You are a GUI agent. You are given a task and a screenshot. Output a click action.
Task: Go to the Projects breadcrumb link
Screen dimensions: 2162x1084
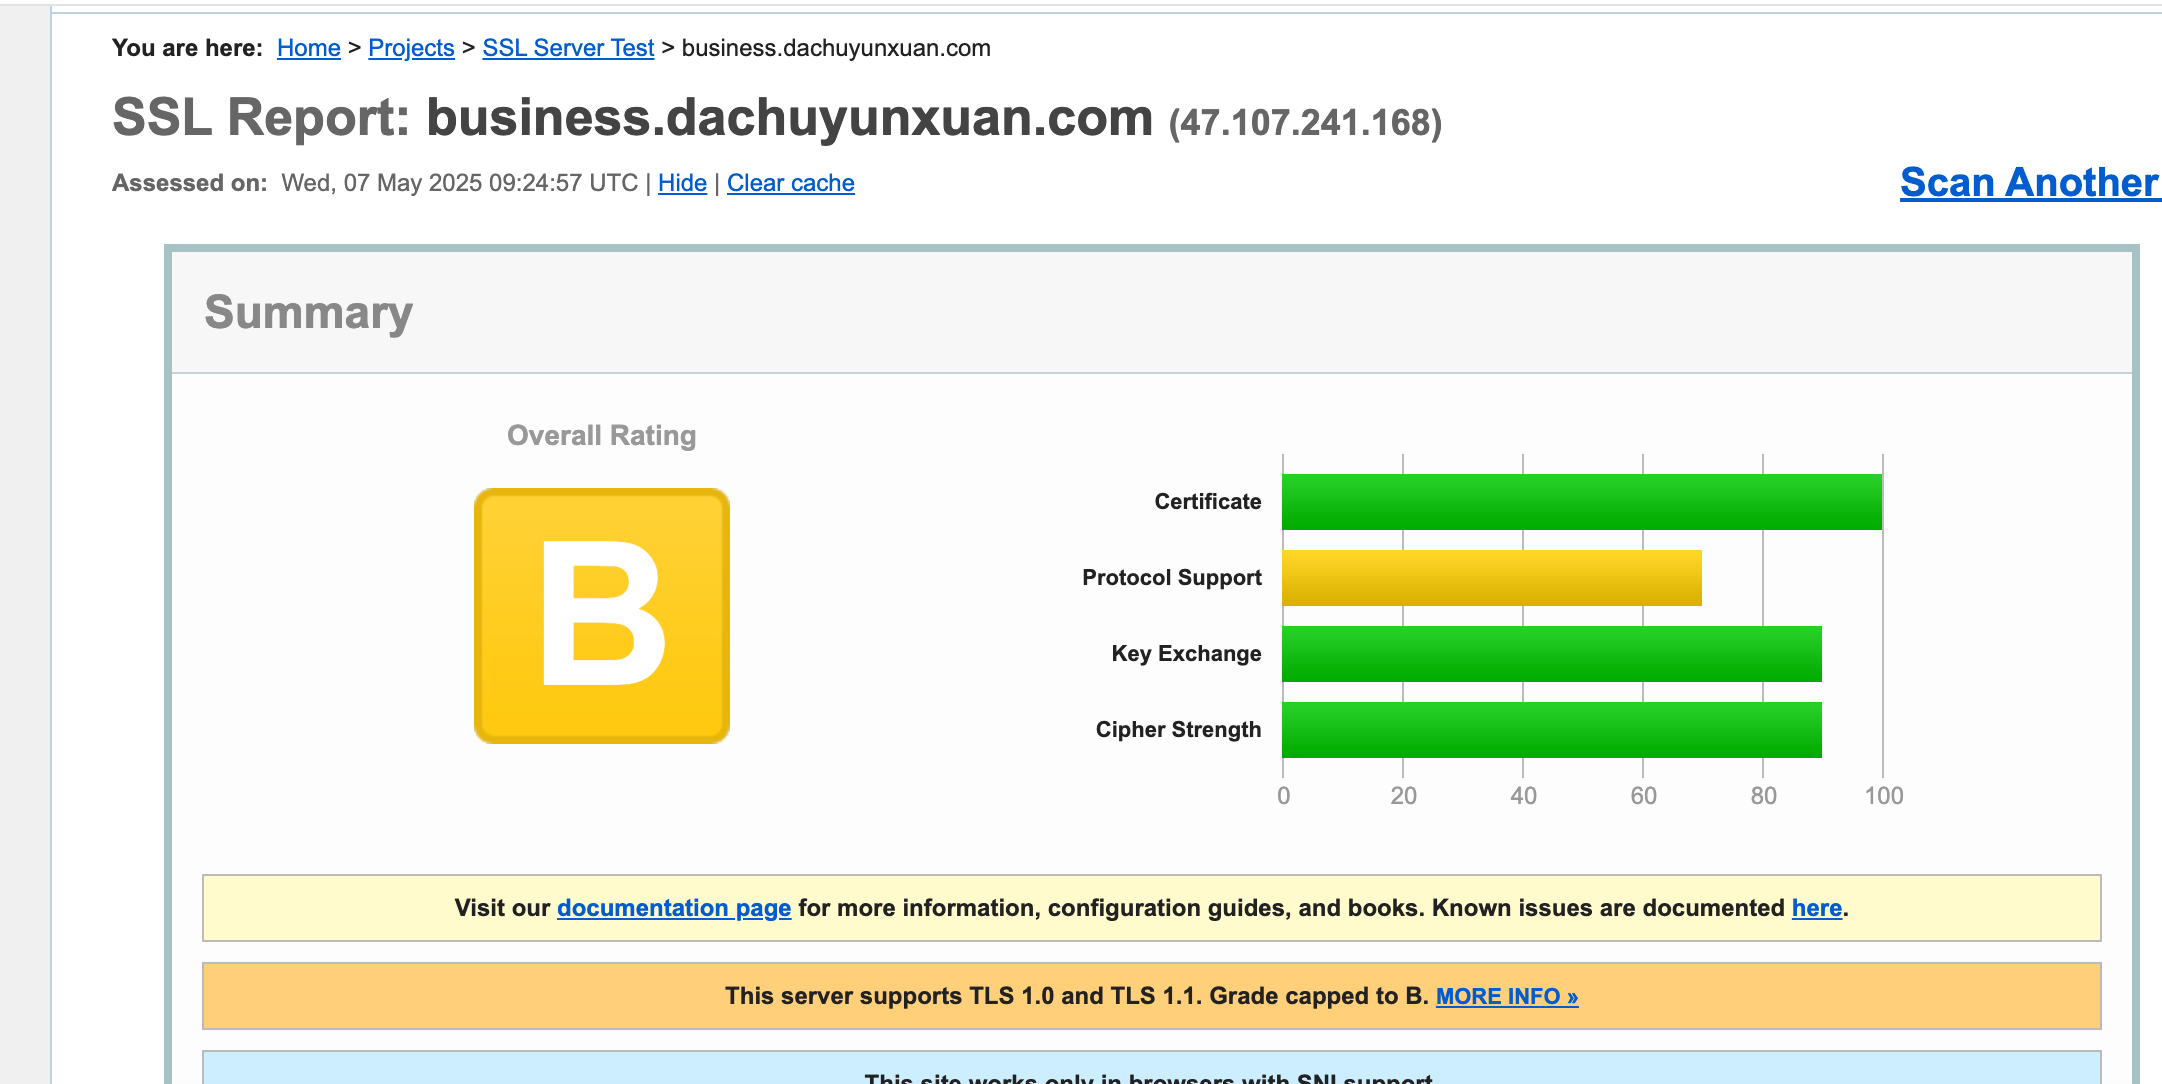(411, 48)
